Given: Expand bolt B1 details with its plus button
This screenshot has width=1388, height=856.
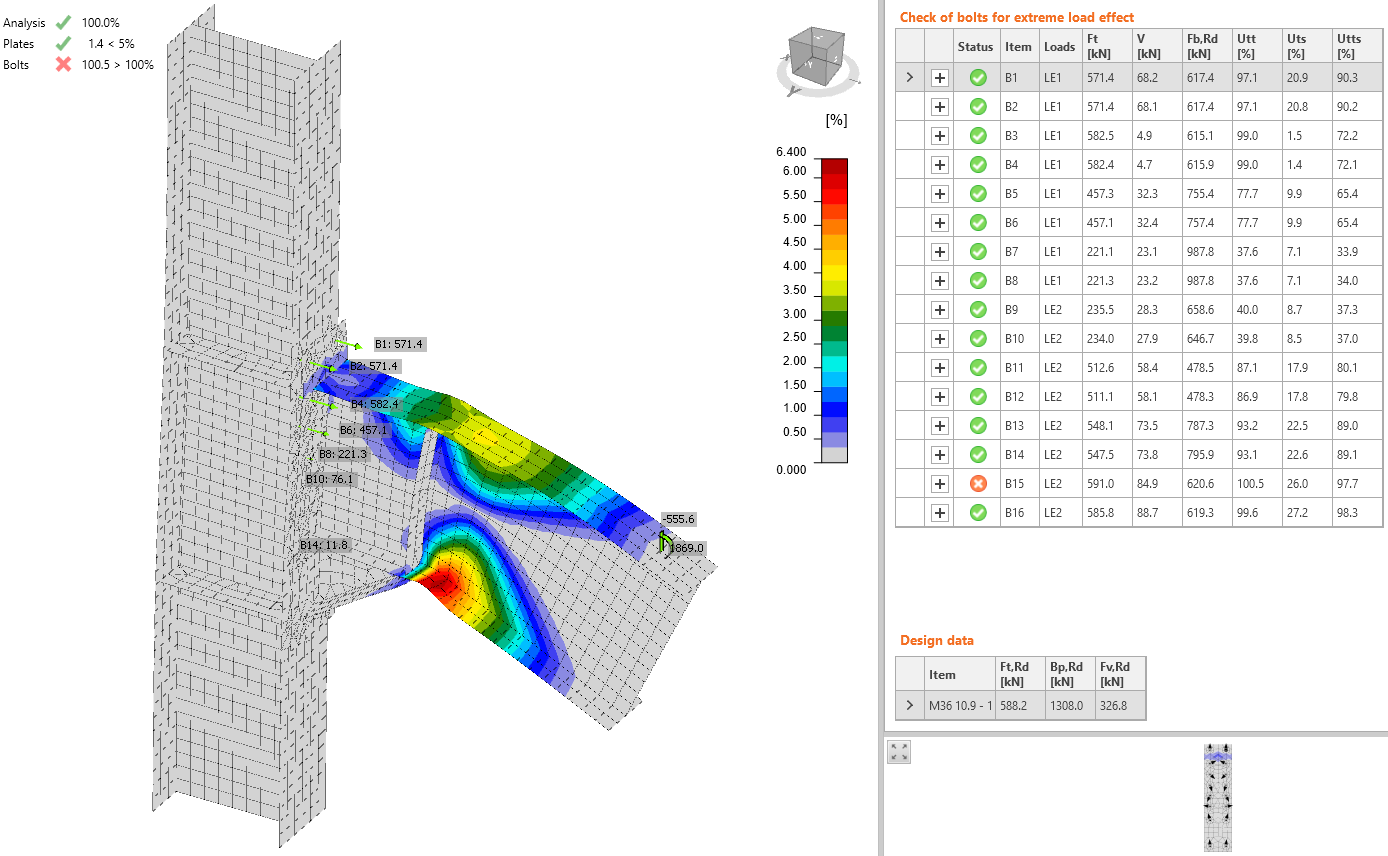Looking at the screenshot, I should [940, 77].
